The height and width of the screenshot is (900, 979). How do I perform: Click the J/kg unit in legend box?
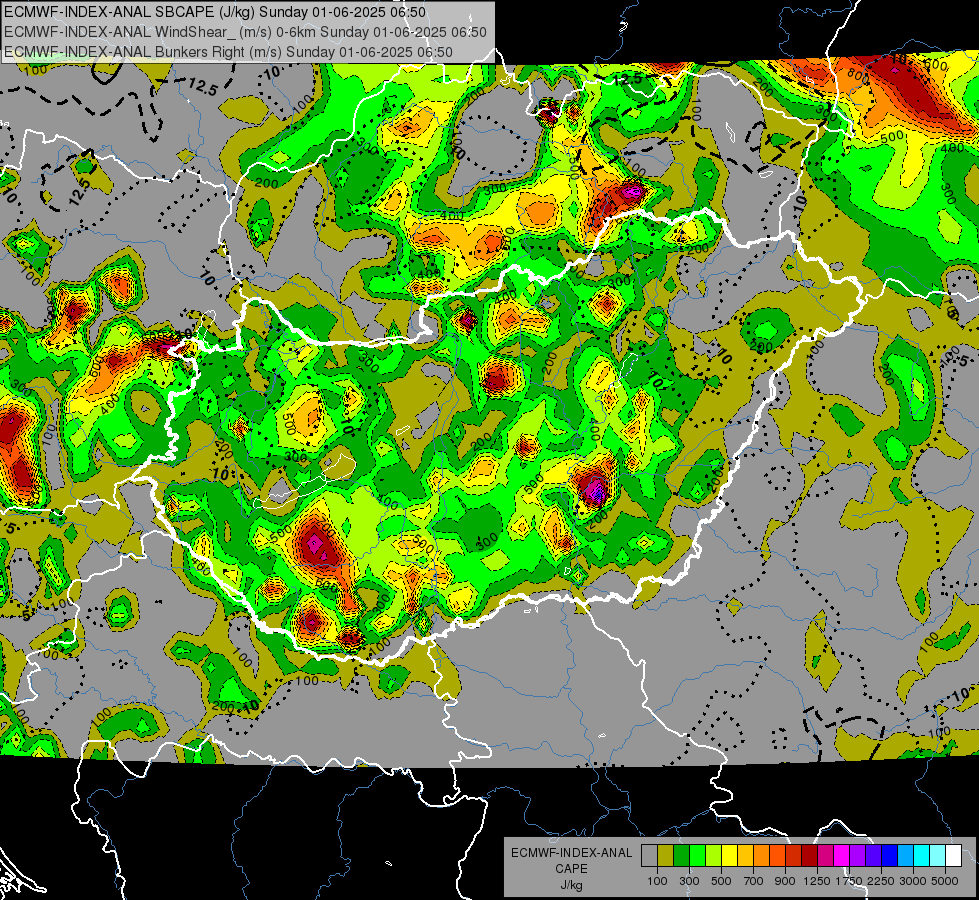571,885
